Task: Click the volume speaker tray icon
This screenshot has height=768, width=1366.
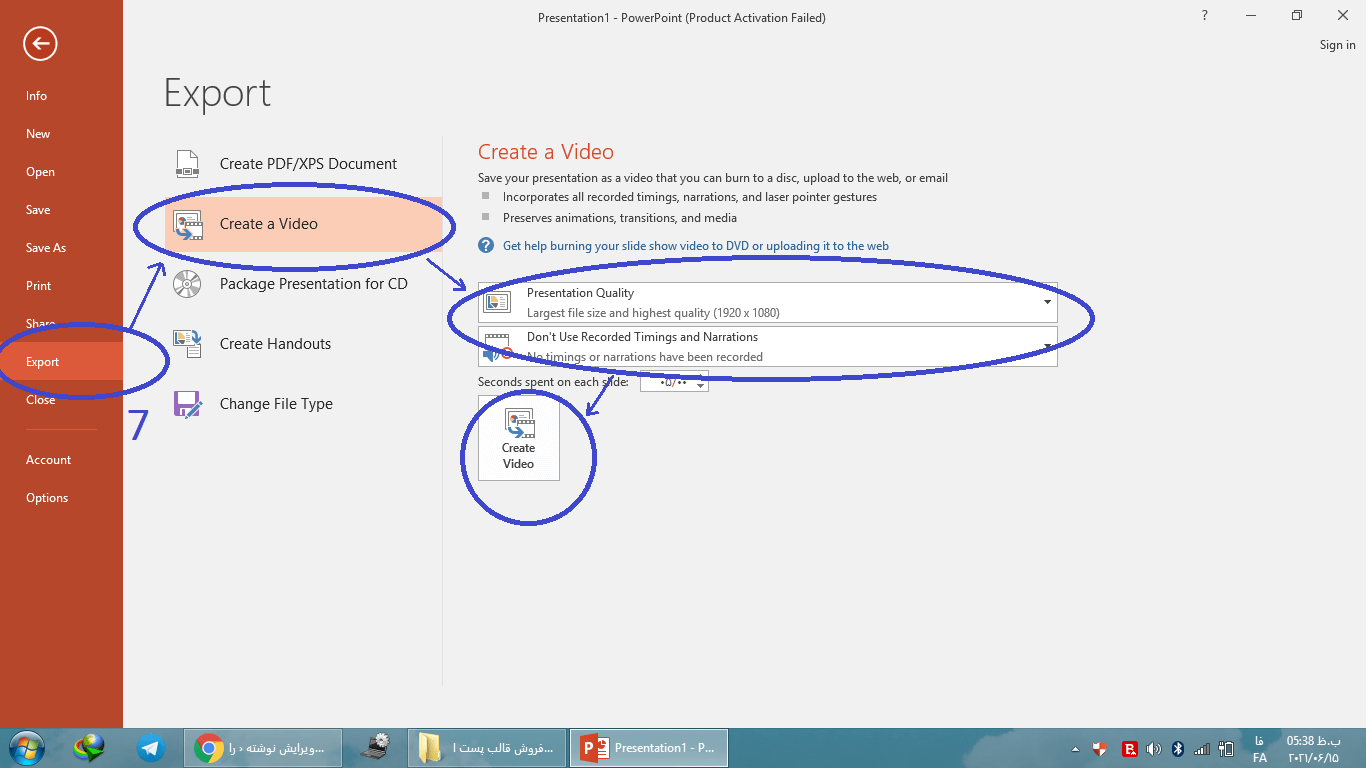Action: click(x=1153, y=749)
